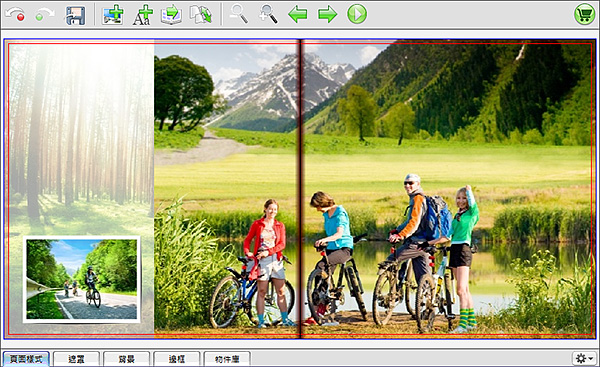The height and width of the screenshot is (367, 600).
Task: Click the copy pages icon
Action: pyautogui.click(x=202, y=15)
